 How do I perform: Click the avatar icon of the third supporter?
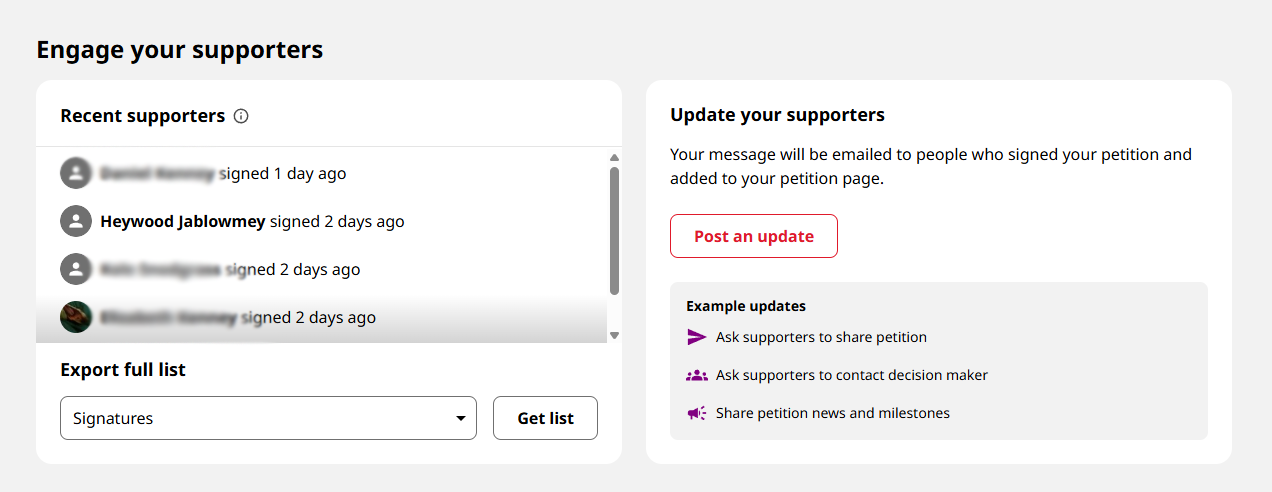(76, 270)
